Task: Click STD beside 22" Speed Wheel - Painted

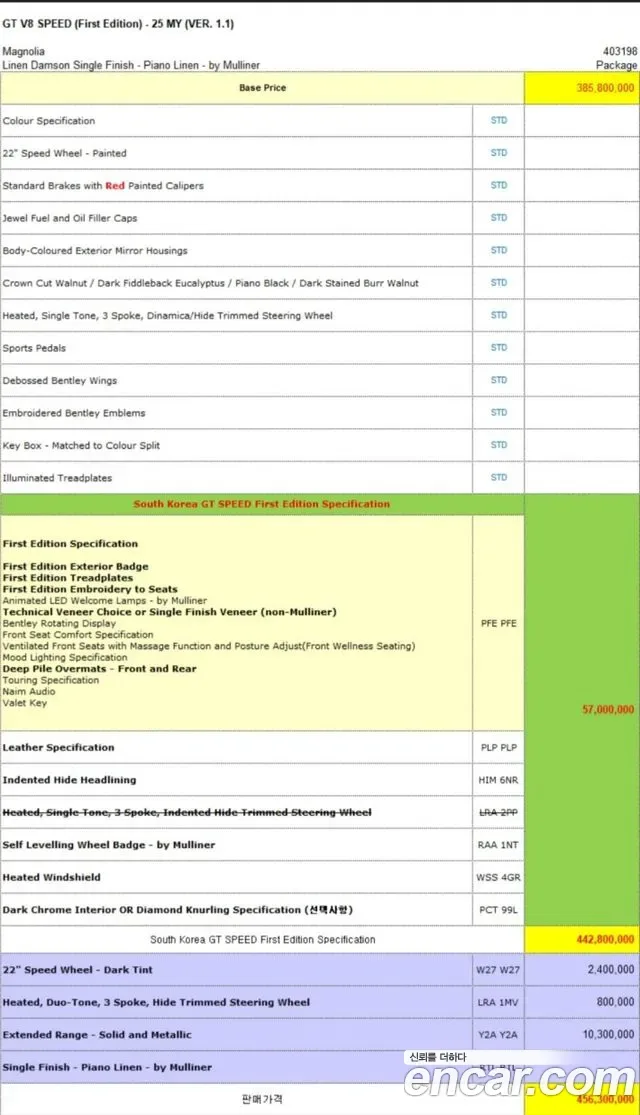Action: click(498, 153)
